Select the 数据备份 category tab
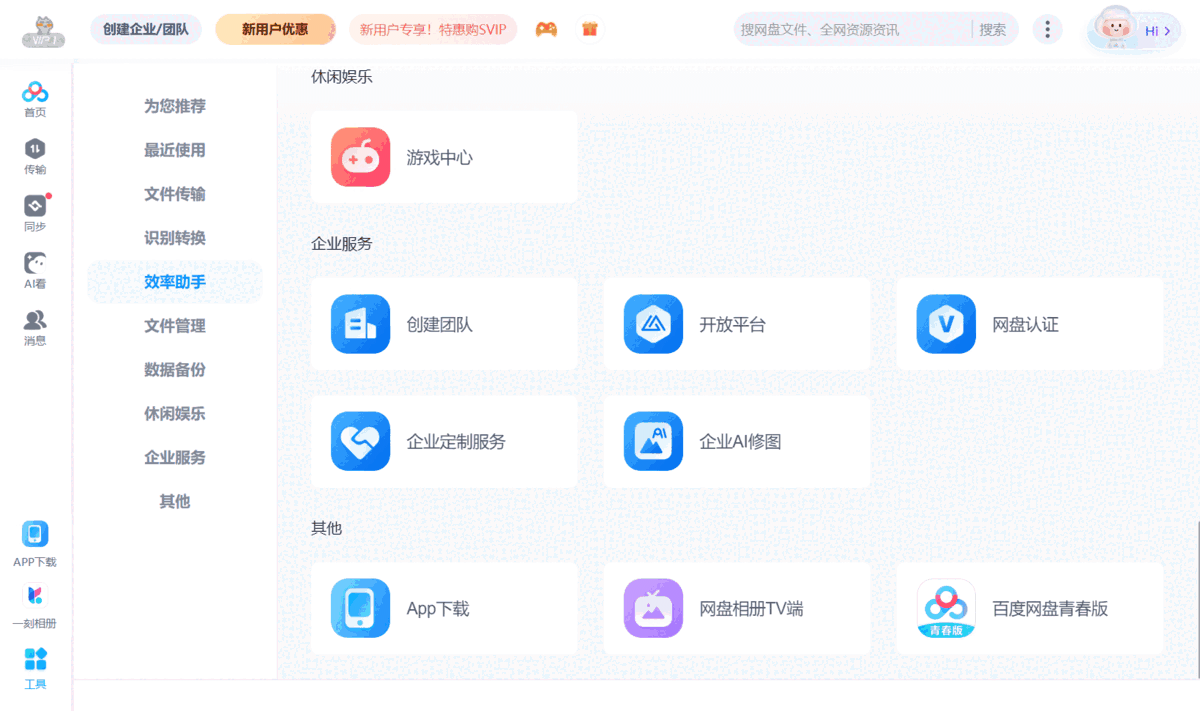The width and height of the screenshot is (1200, 711). (175, 369)
